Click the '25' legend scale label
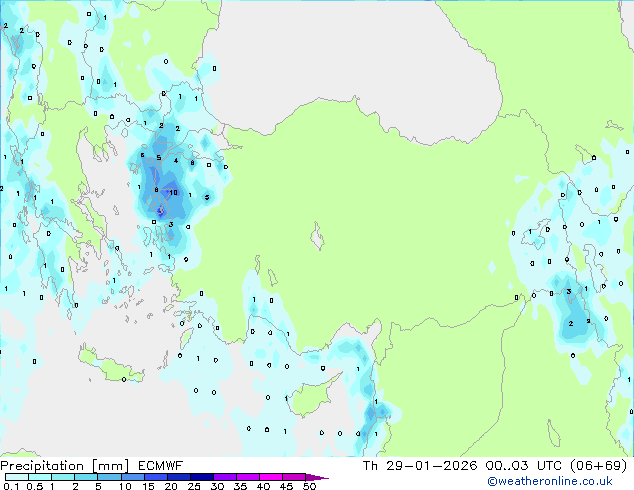The width and height of the screenshot is (634, 490). pyautogui.click(x=194, y=486)
